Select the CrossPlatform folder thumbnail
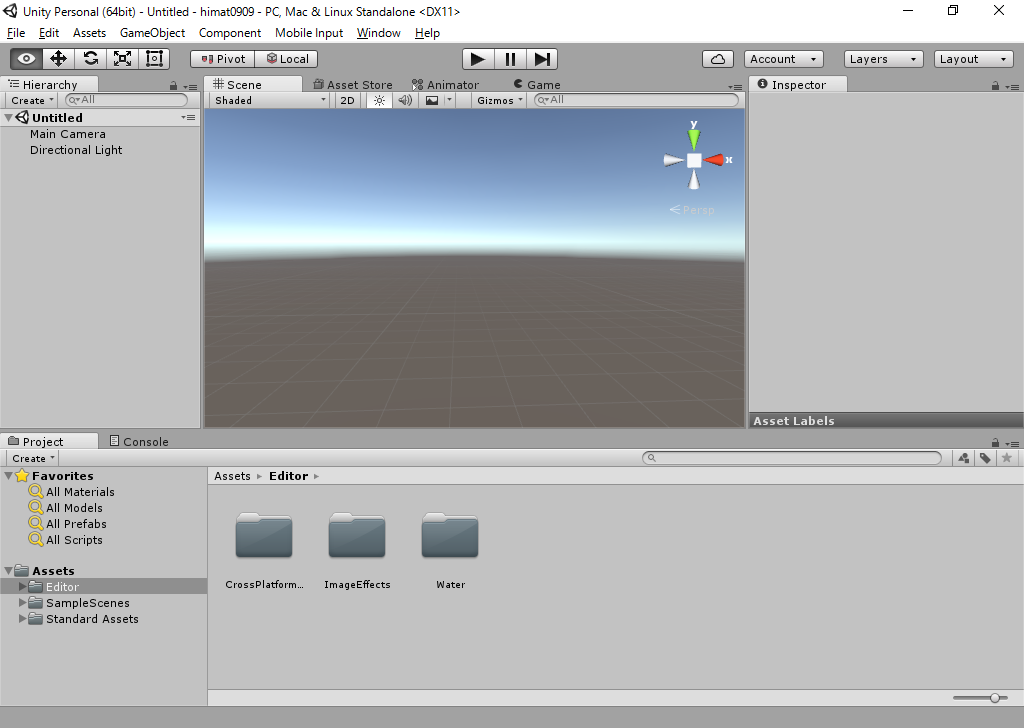1024x728 pixels. [x=264, y=535]
